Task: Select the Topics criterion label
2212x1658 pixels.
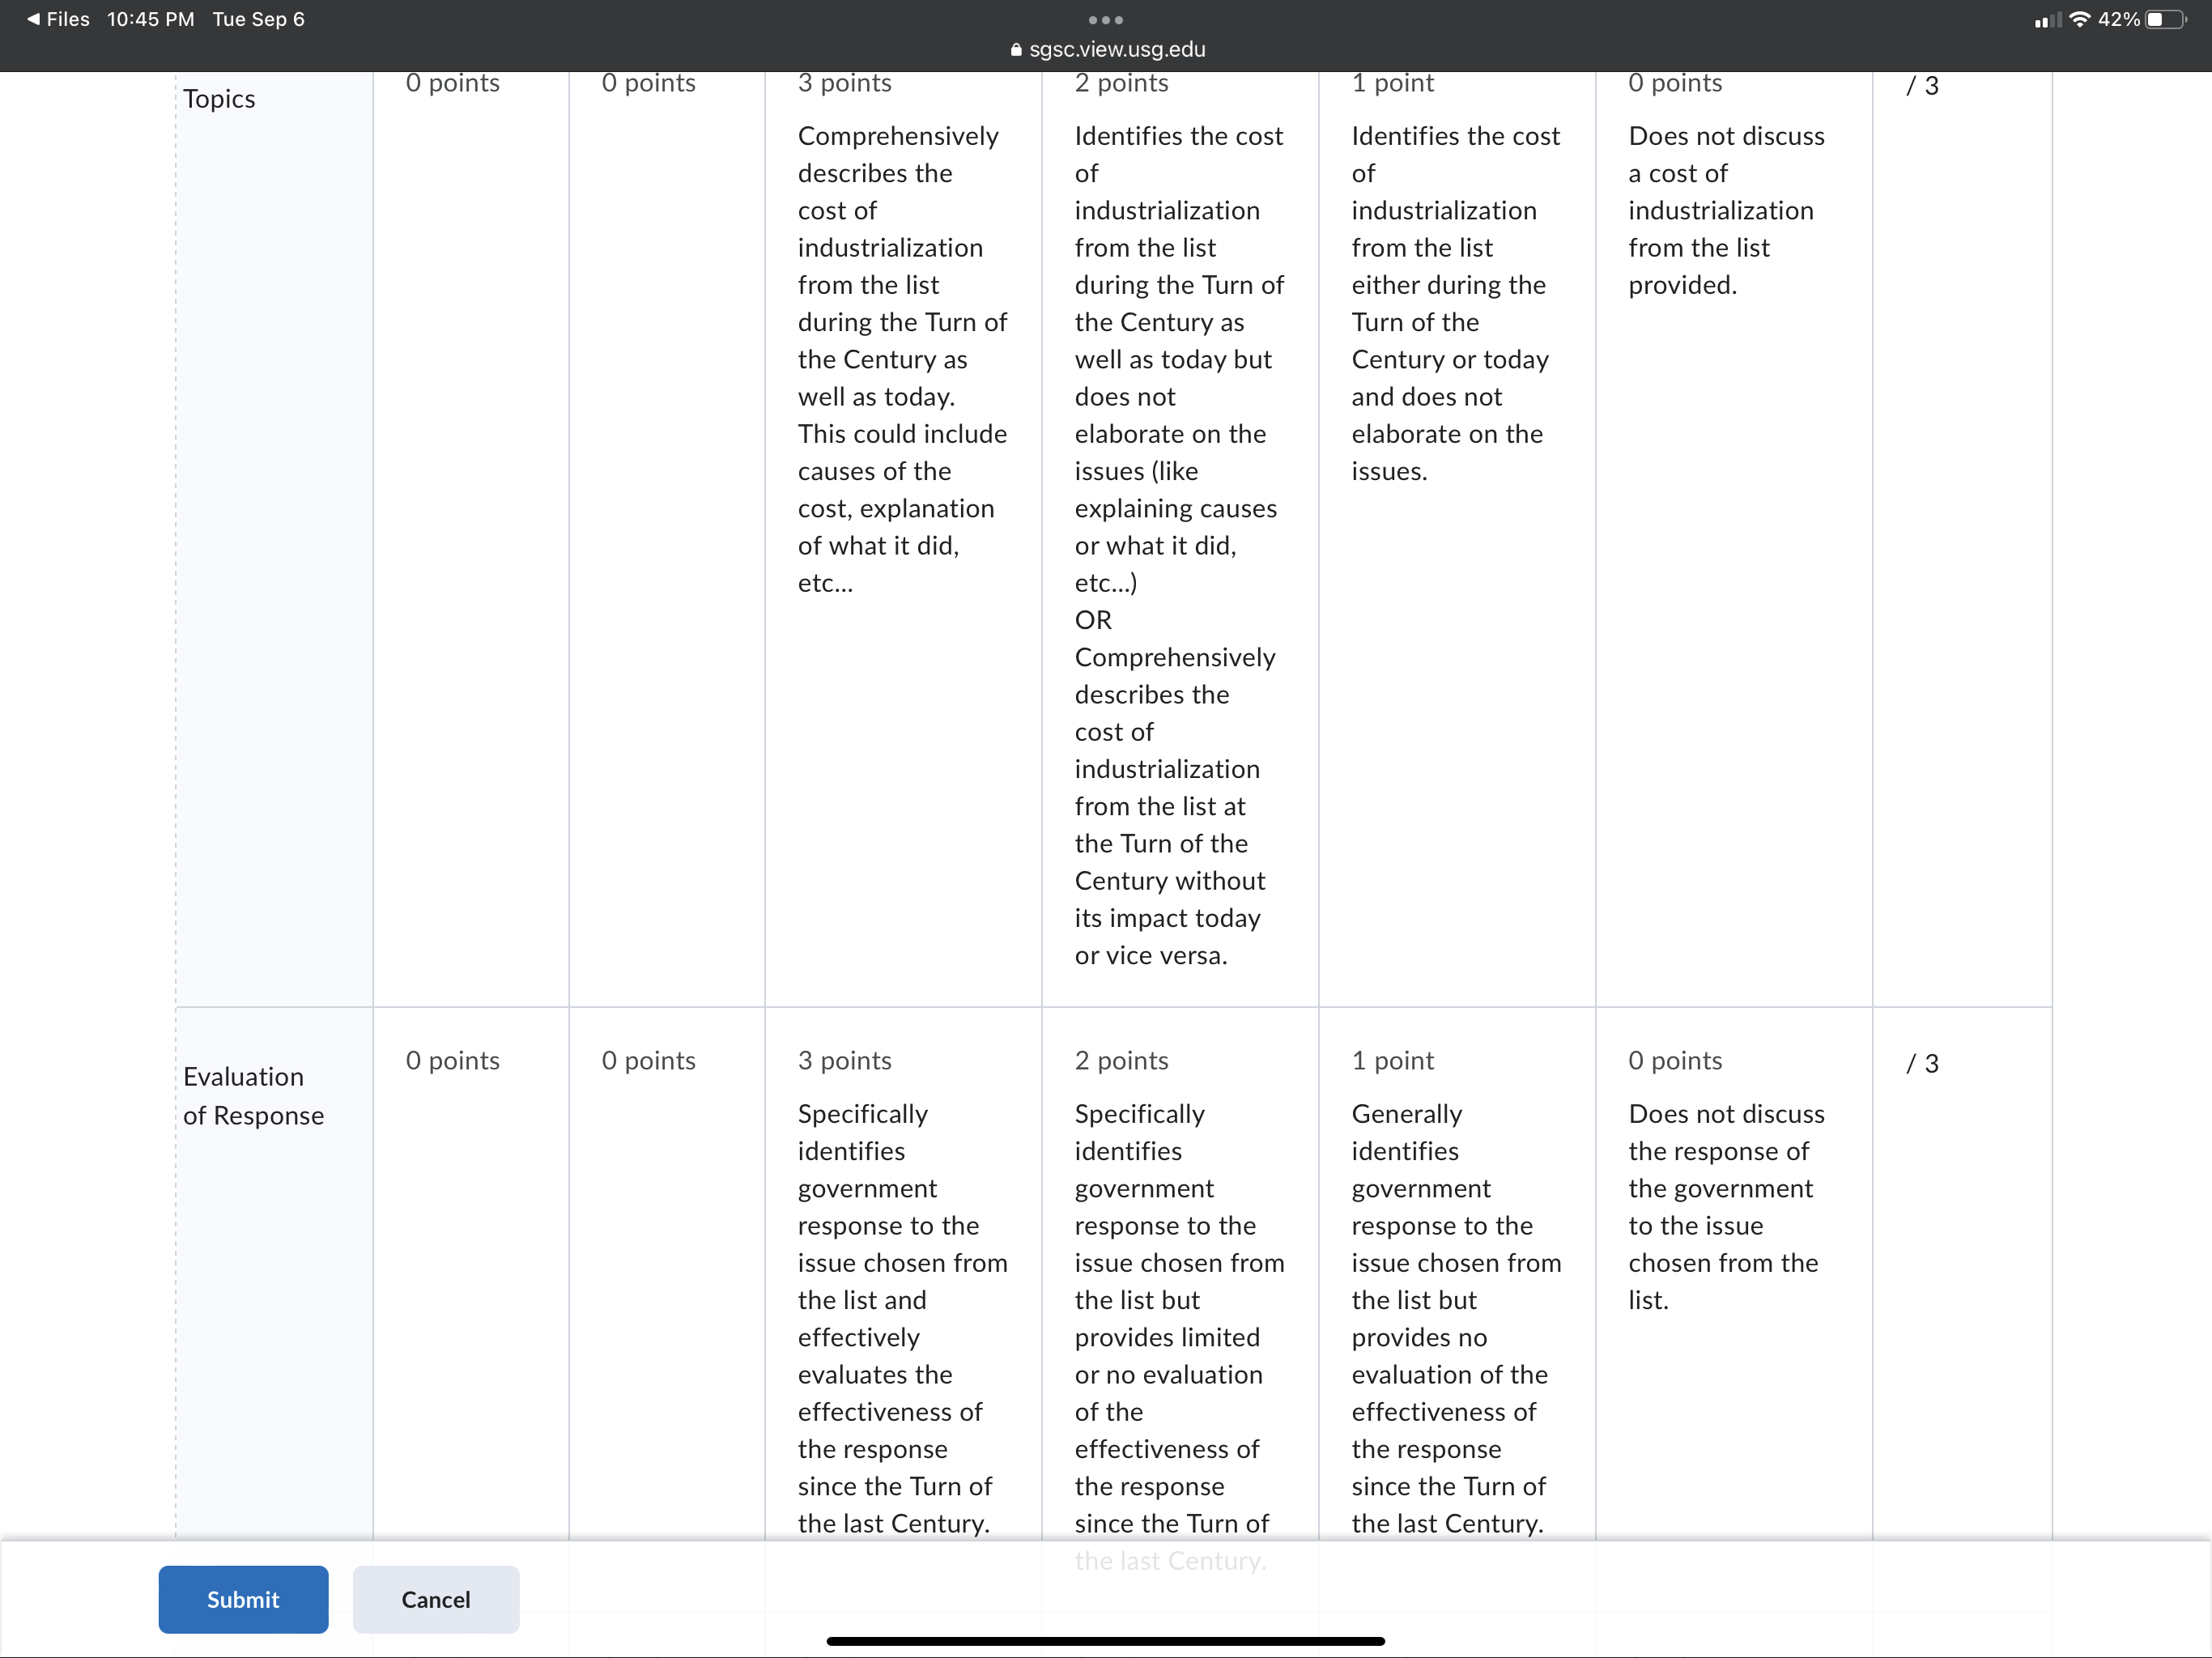Action: [x=219, y=99]
